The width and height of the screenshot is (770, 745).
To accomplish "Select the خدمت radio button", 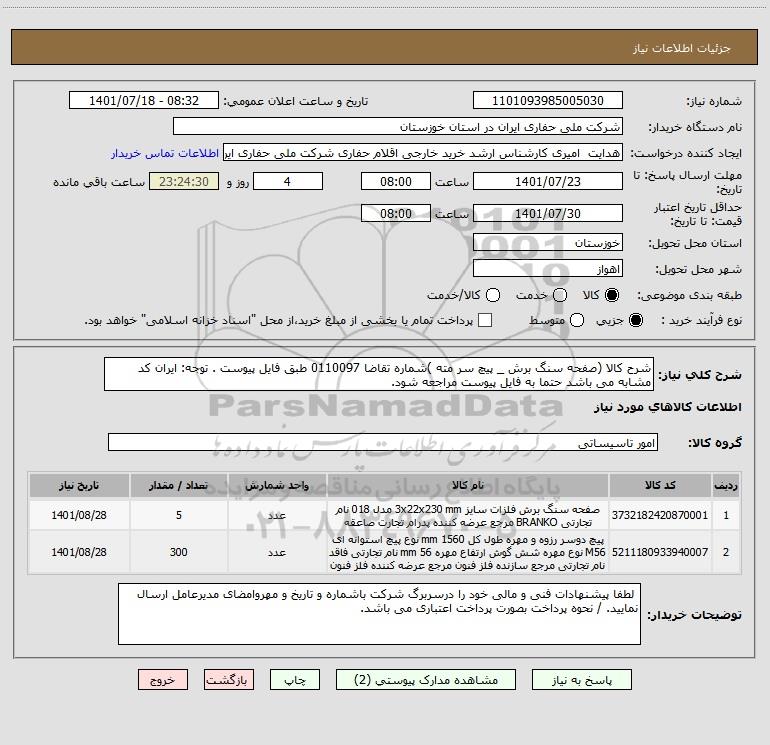I will pos(560,295).
